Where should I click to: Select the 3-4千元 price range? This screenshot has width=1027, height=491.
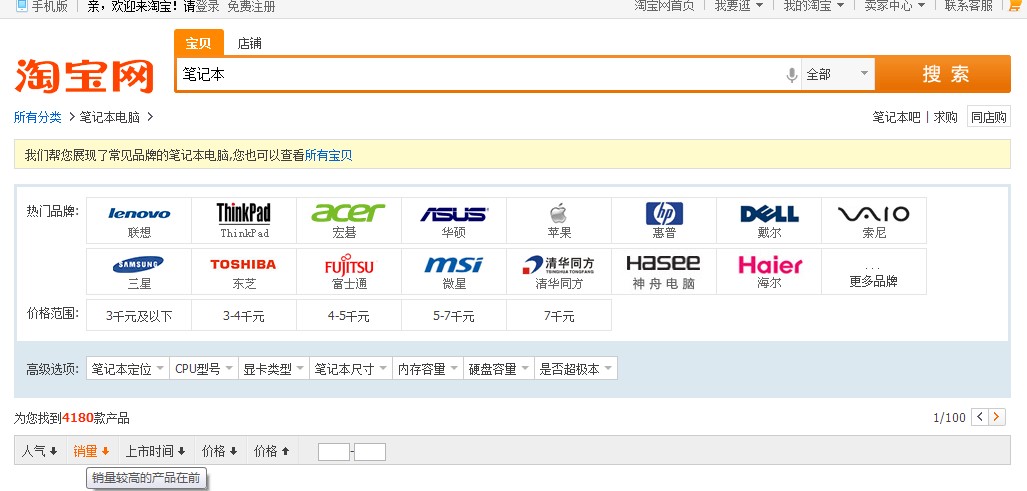pos(243,316)
